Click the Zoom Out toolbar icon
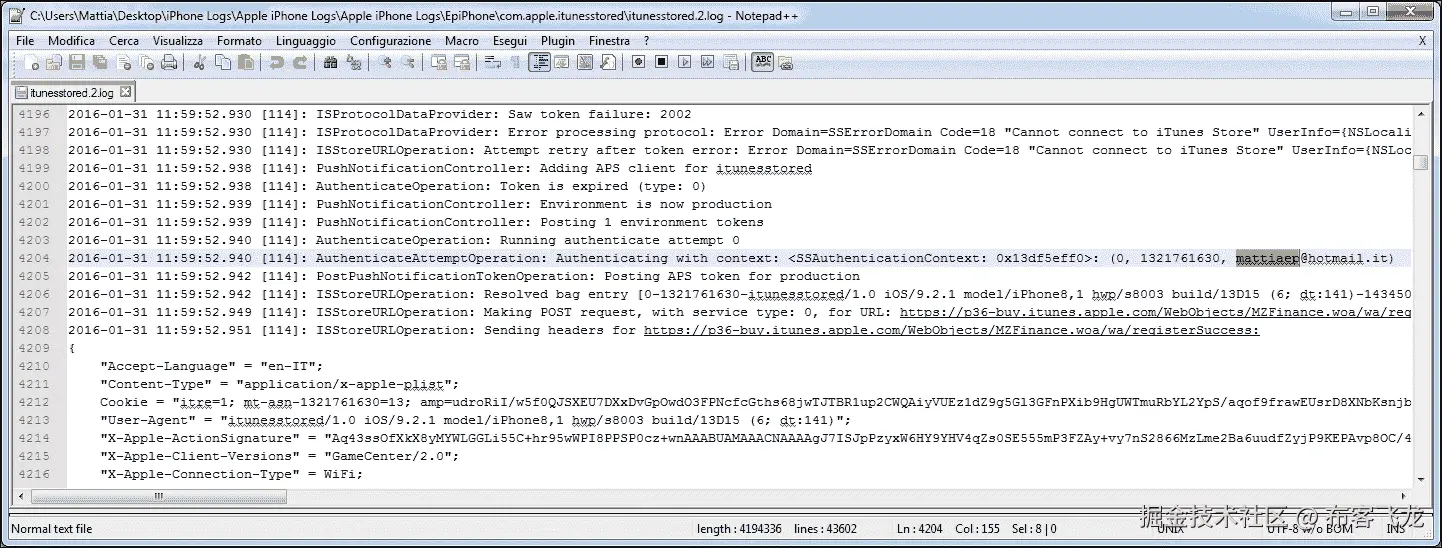 click(x=408, y=63)
